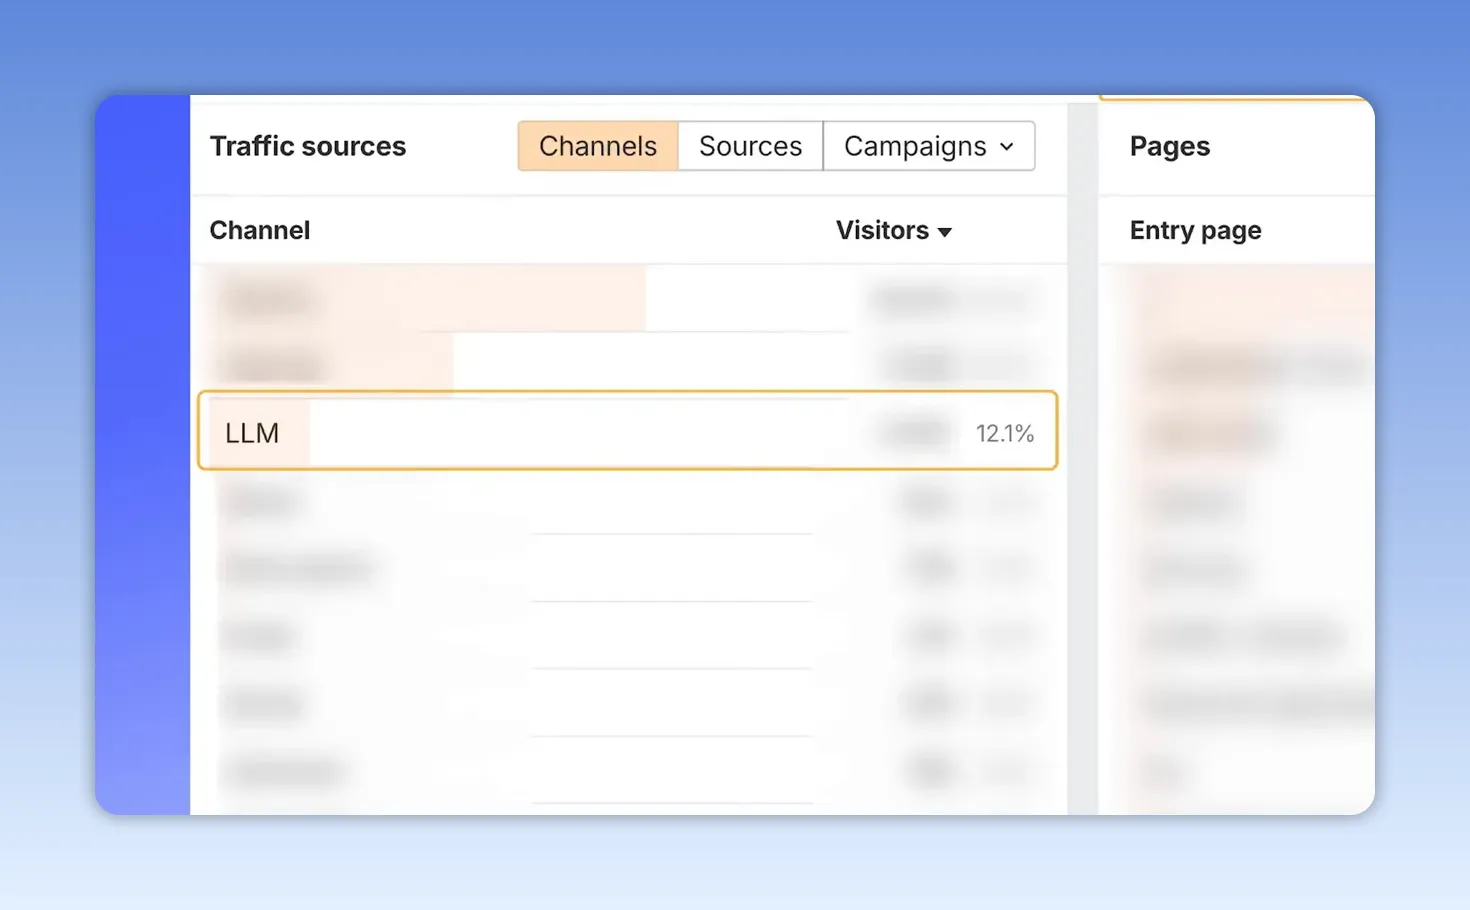Click the Entry page column header
This screenshot has height=910, width=1470.
pyautogui.click(x=1195, y=230)
